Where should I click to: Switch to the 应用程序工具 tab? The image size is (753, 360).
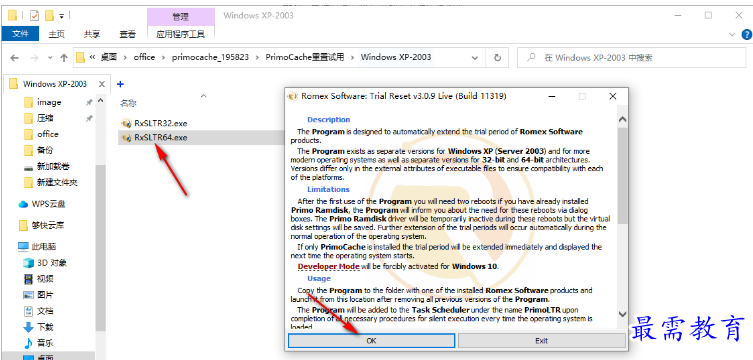click(x=181, y=34)
